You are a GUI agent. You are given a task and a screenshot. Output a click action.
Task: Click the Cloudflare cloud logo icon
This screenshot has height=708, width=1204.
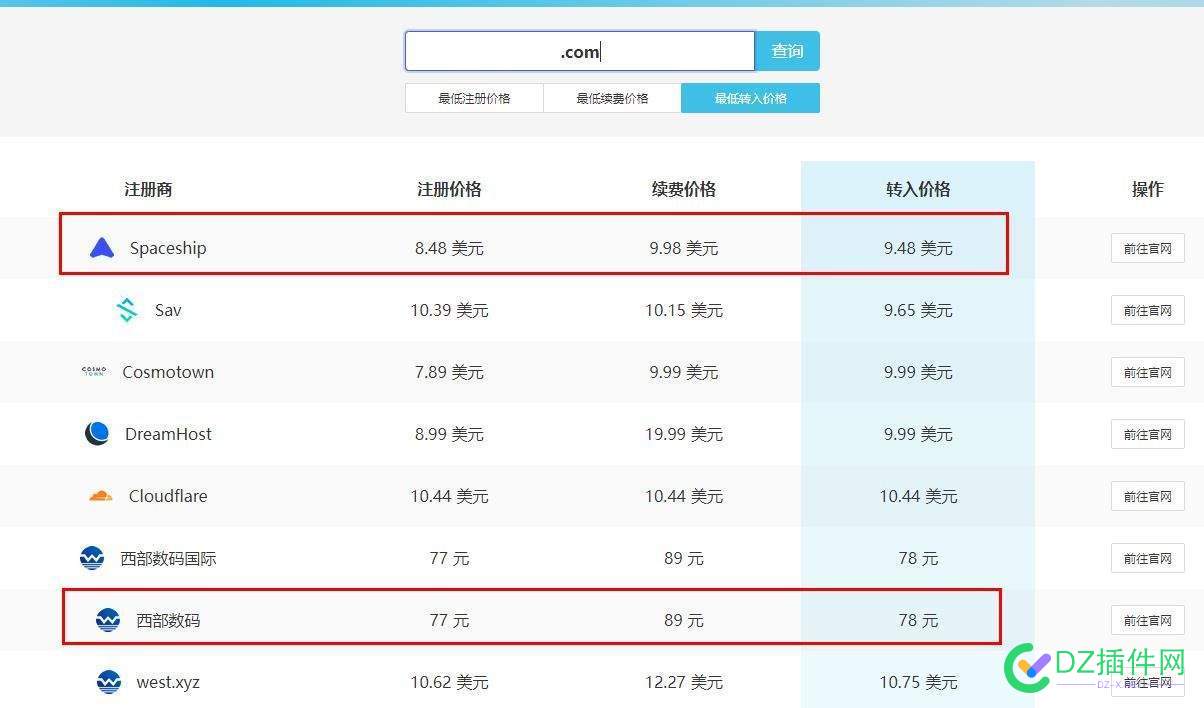100,495
